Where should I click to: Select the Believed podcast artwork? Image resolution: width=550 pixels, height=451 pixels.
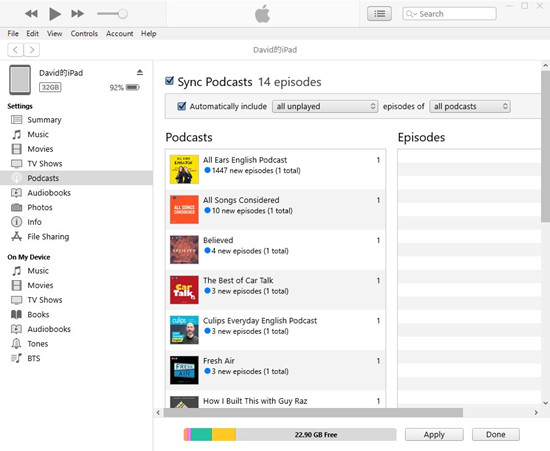point(184,250)
